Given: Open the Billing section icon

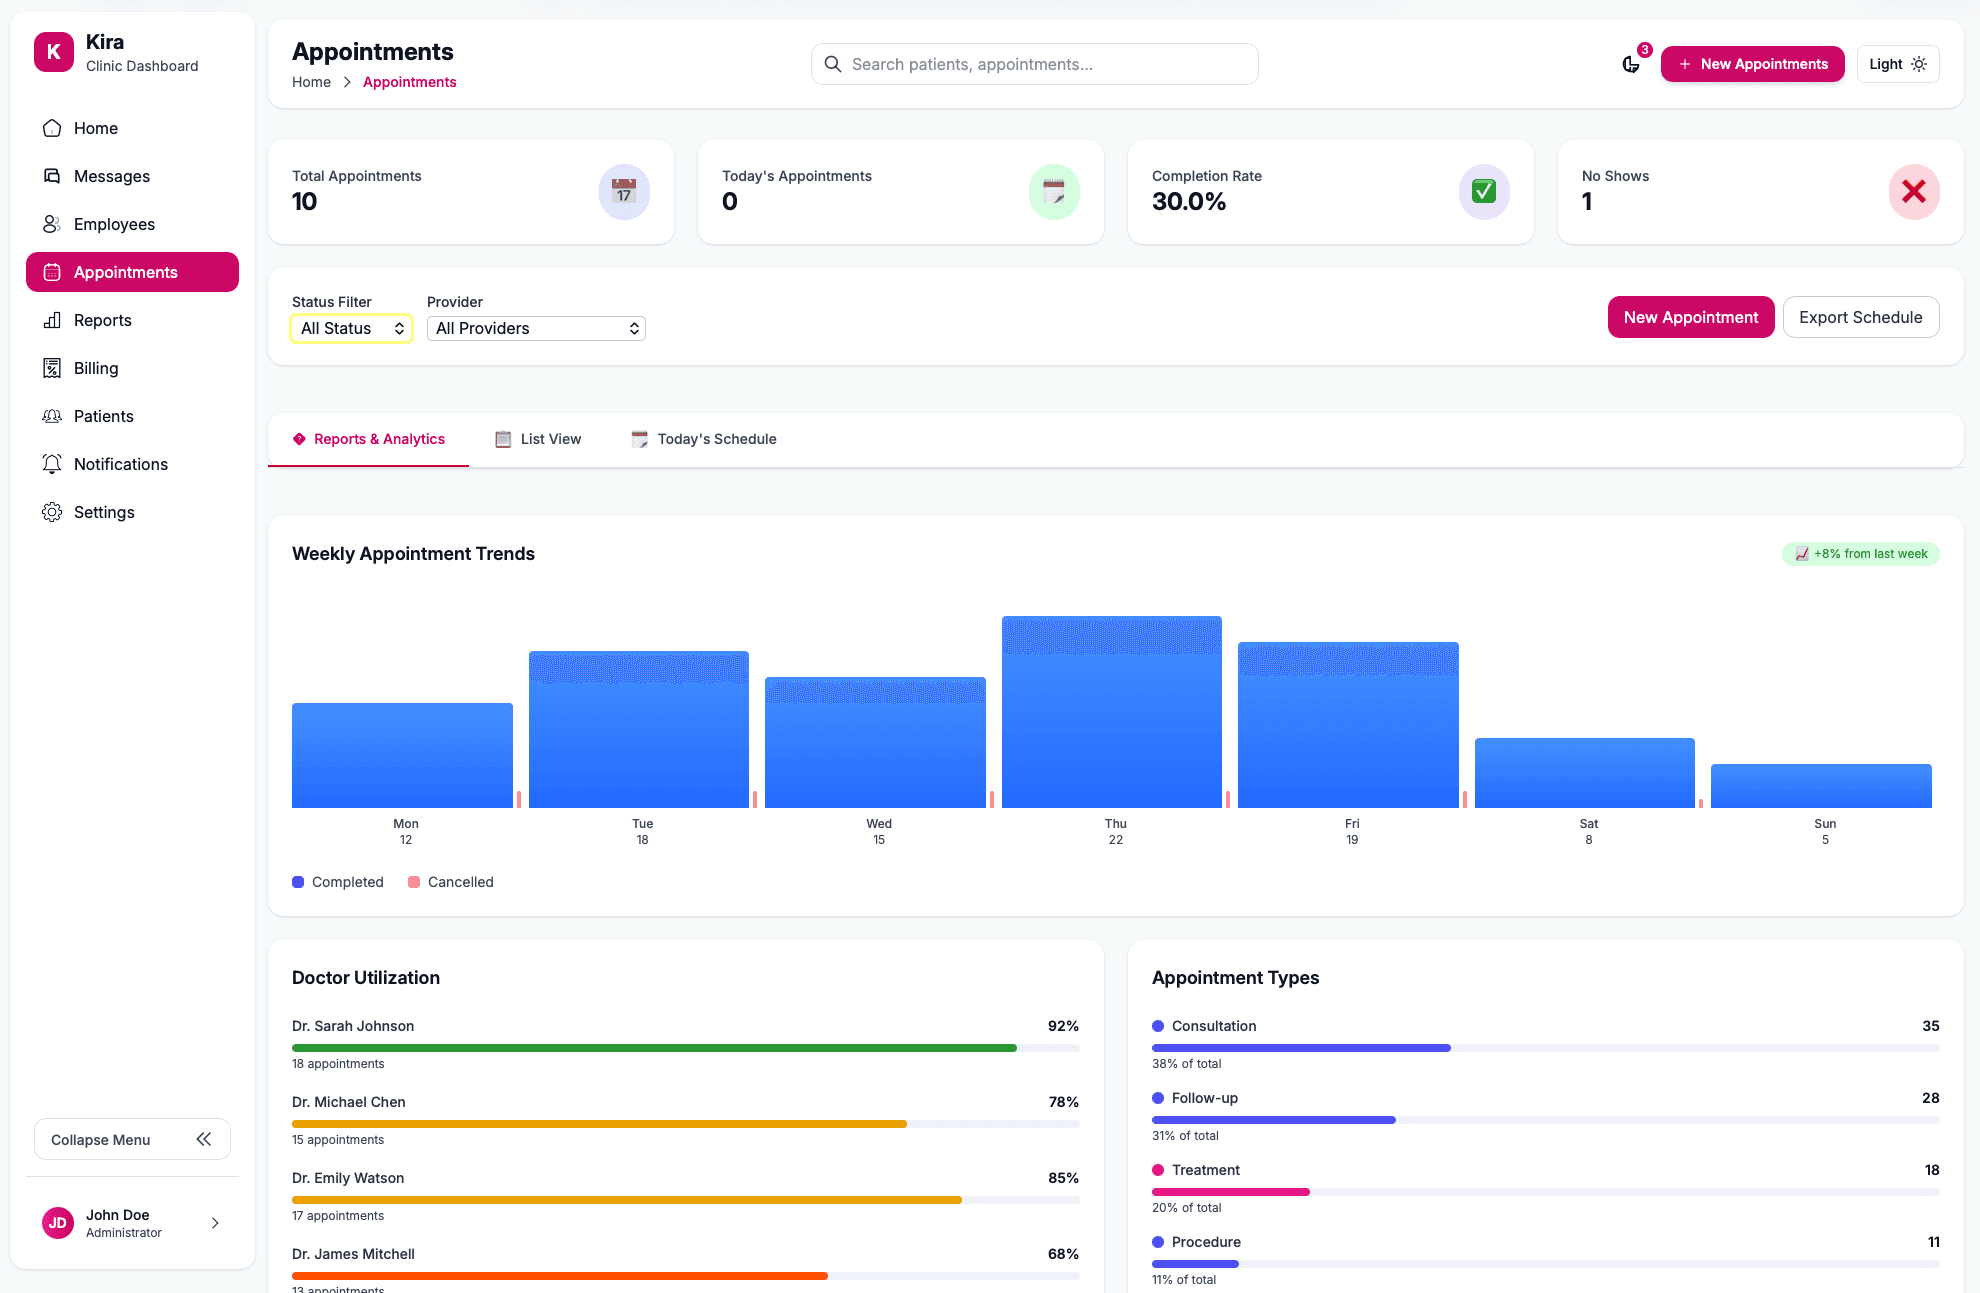Looking at the screenshot, I should 52,368.
